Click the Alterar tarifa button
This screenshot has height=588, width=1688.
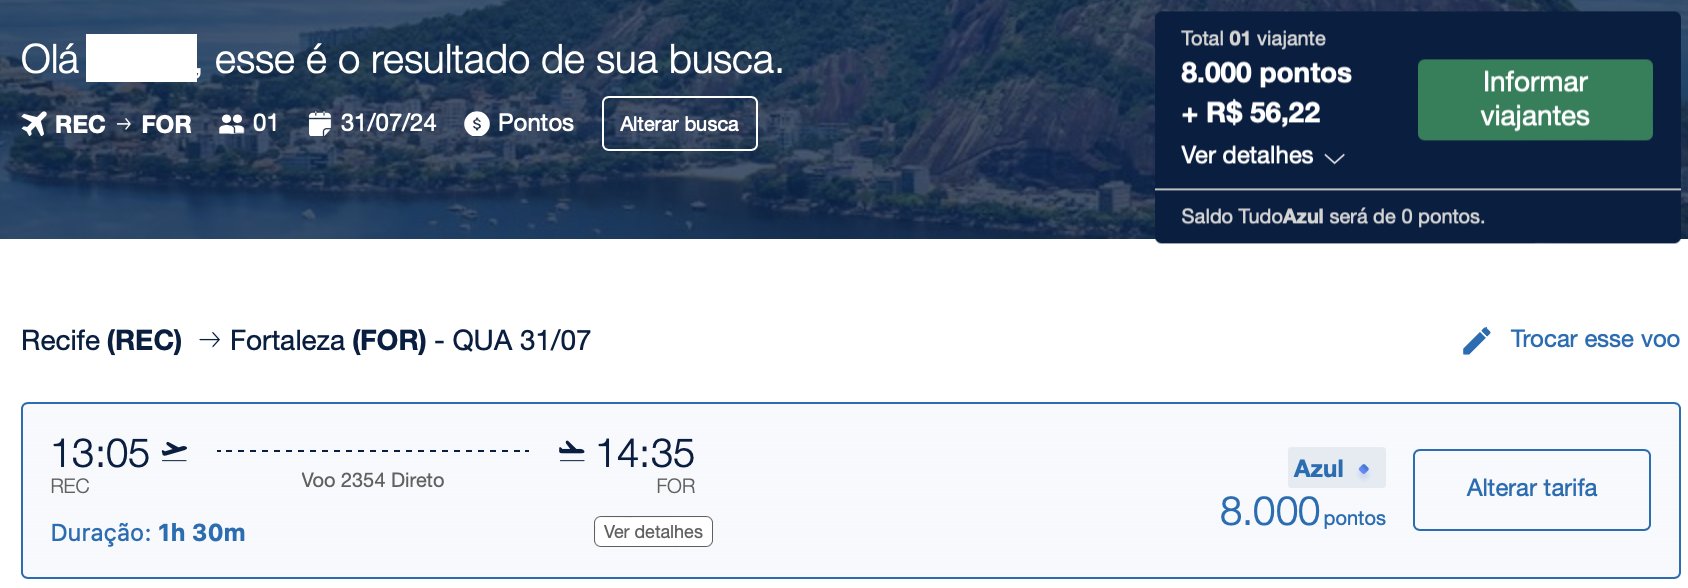click(1532, 489)
